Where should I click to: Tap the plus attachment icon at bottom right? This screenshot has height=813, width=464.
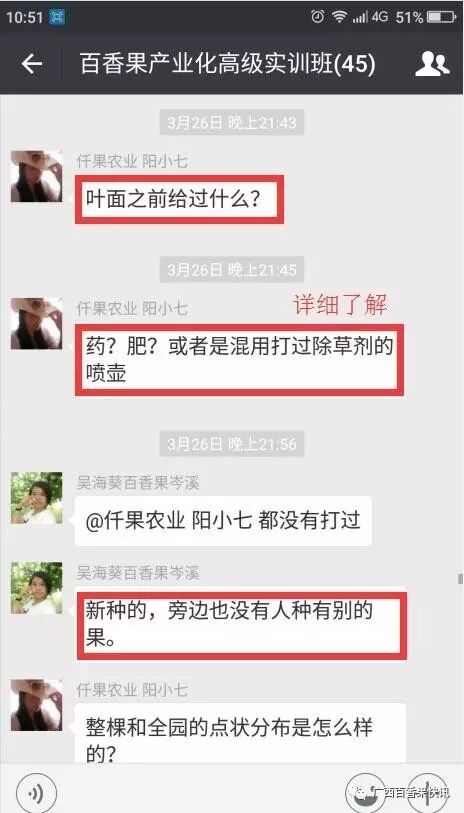[x=427, y=793]
